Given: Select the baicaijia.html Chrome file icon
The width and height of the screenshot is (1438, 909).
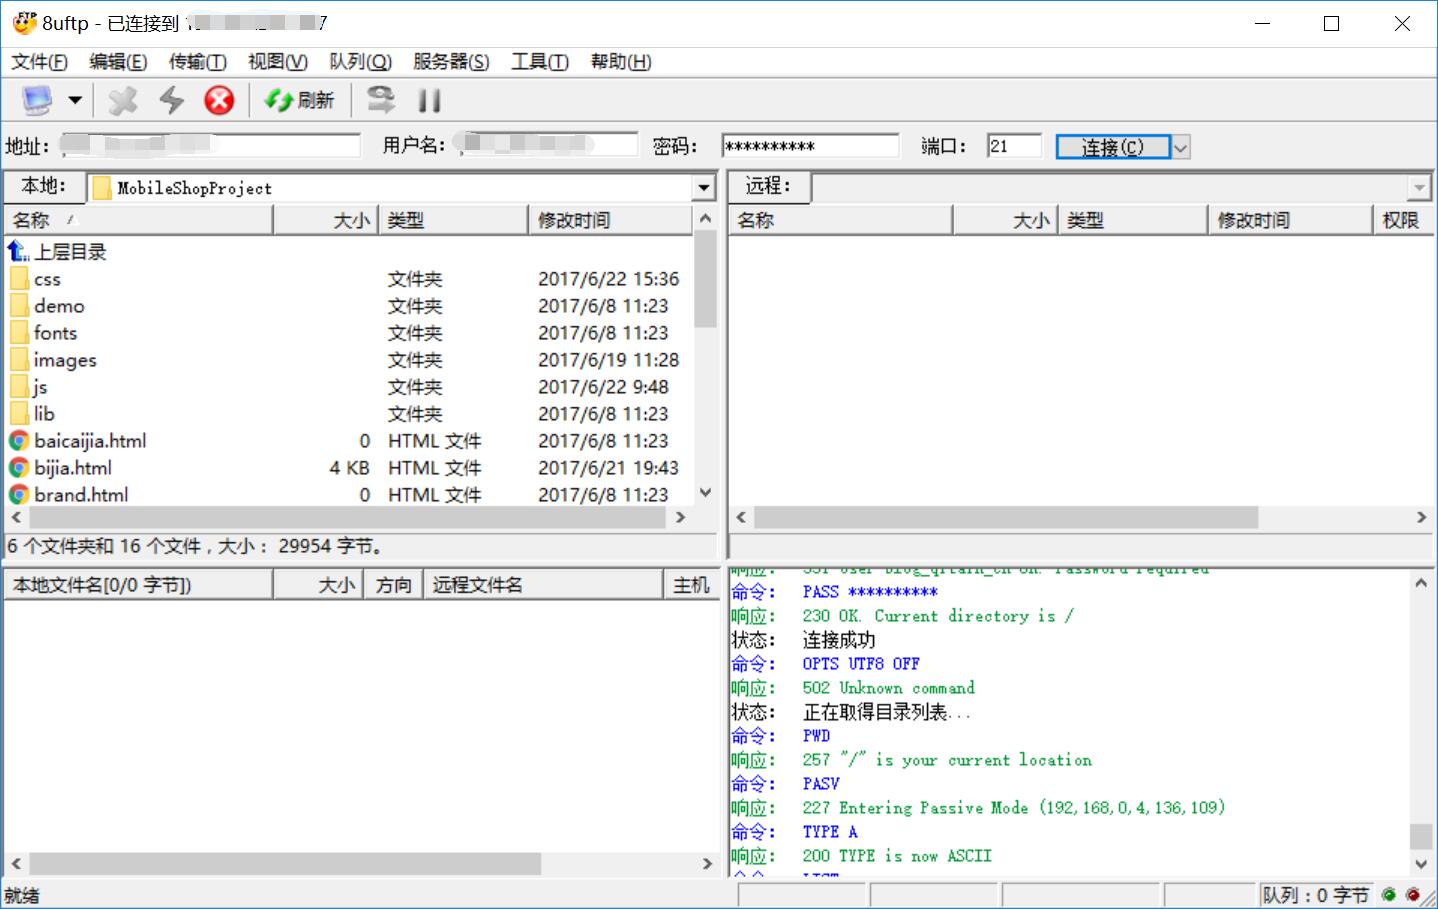Looking at the screenshot, I should 19,441.
